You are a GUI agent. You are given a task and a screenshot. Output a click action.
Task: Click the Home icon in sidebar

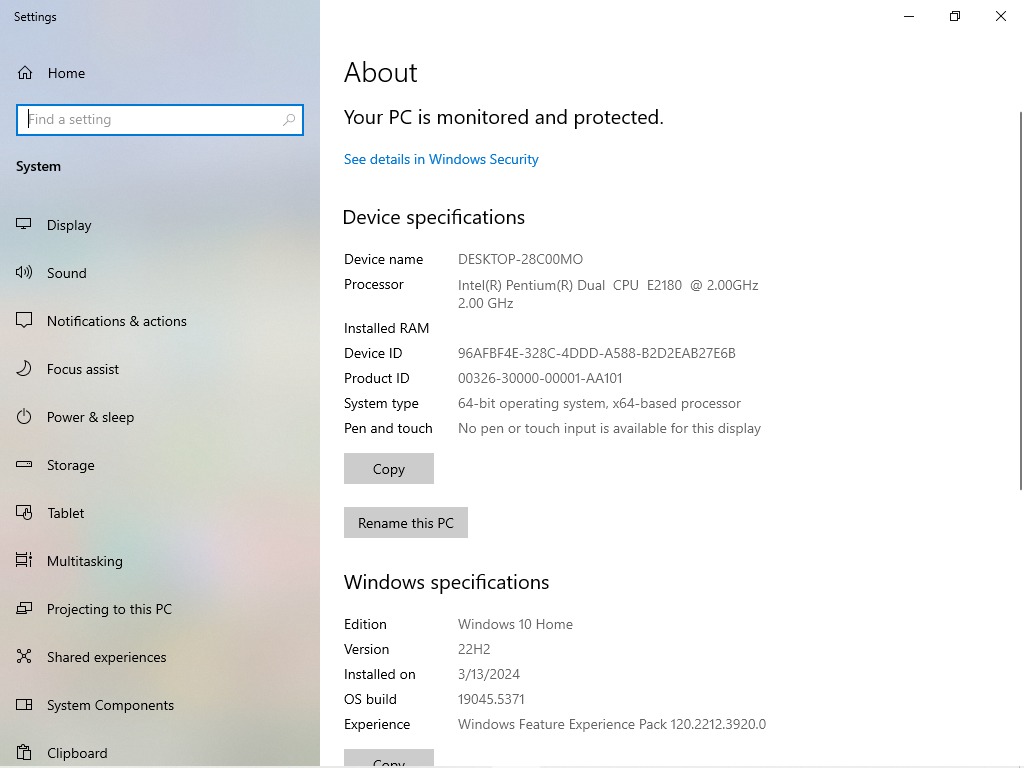pyautogui.click(x=25, y=73)
